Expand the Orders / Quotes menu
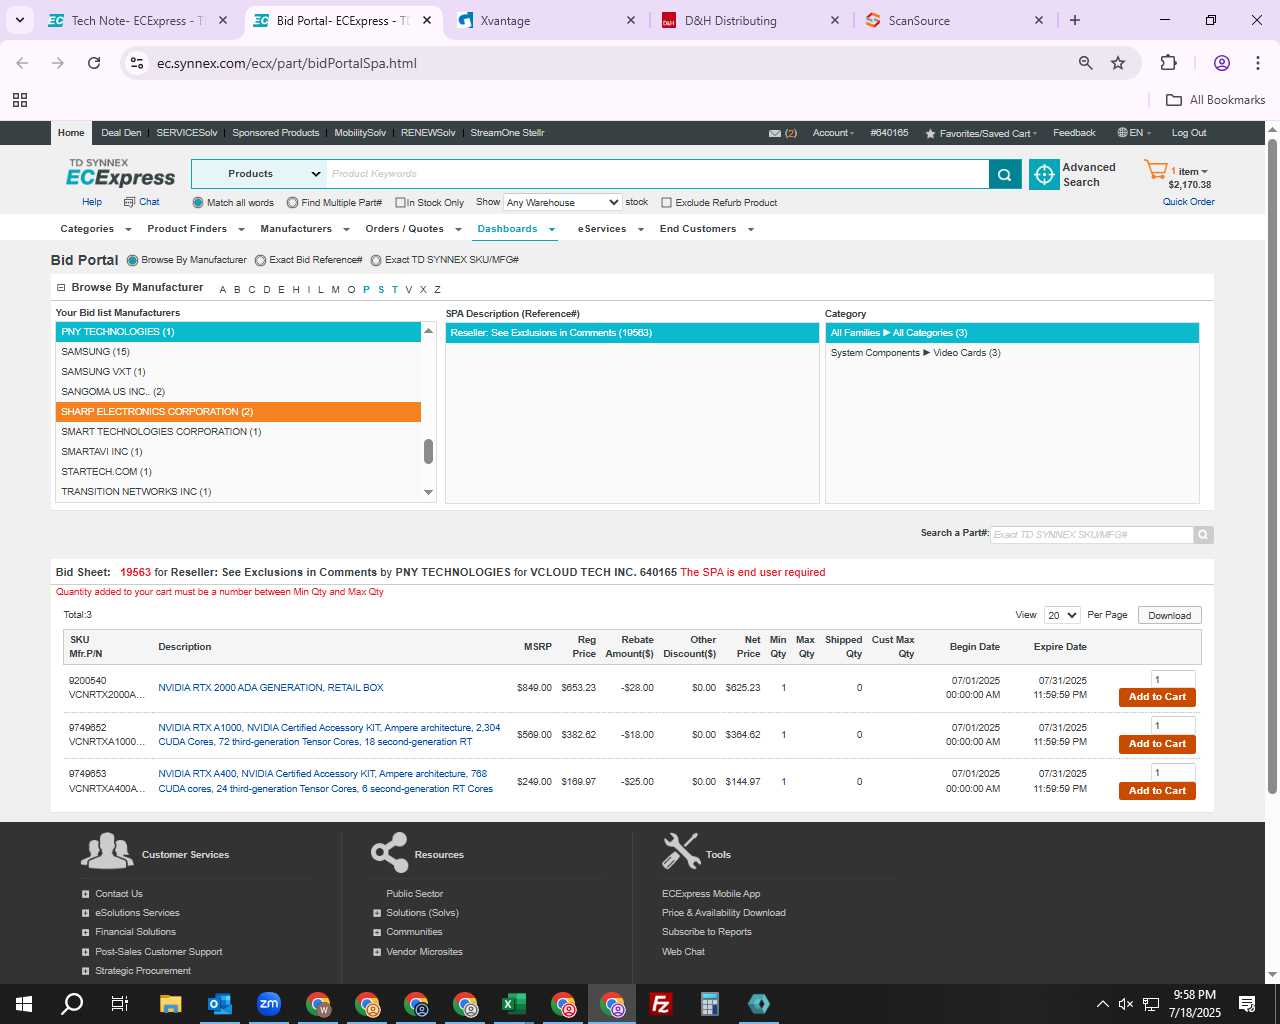The width and height of the screenshot is (1280, 1024). pyautogui.click(x=413, y=229)
